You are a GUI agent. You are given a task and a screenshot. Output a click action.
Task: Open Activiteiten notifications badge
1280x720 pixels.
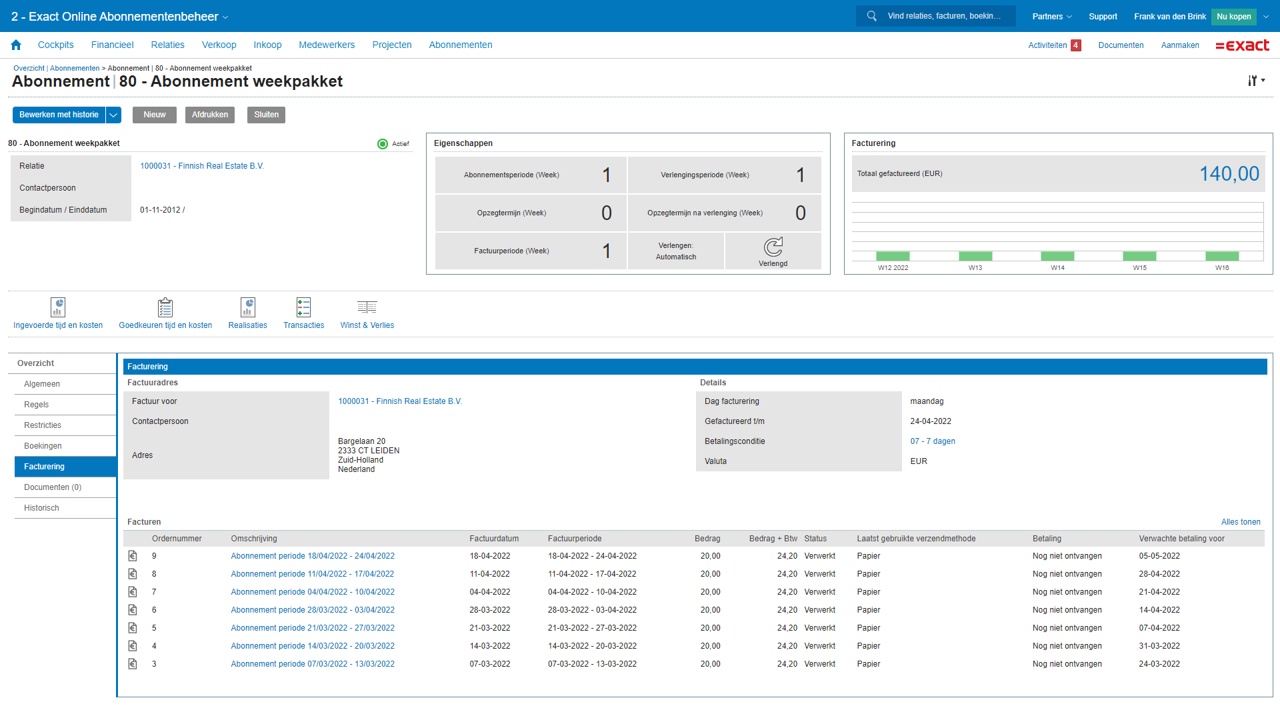tap(1075, 45)
